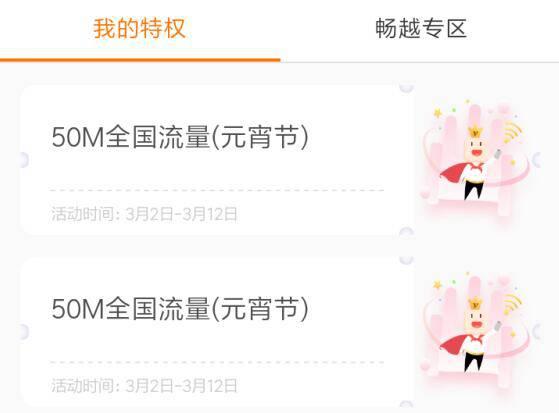Image resolution: width=559 pixels, height=413 pixels.
Task: Click the gold crown on the first mascot
Action: pyautogui.click(x=476, y=132)
